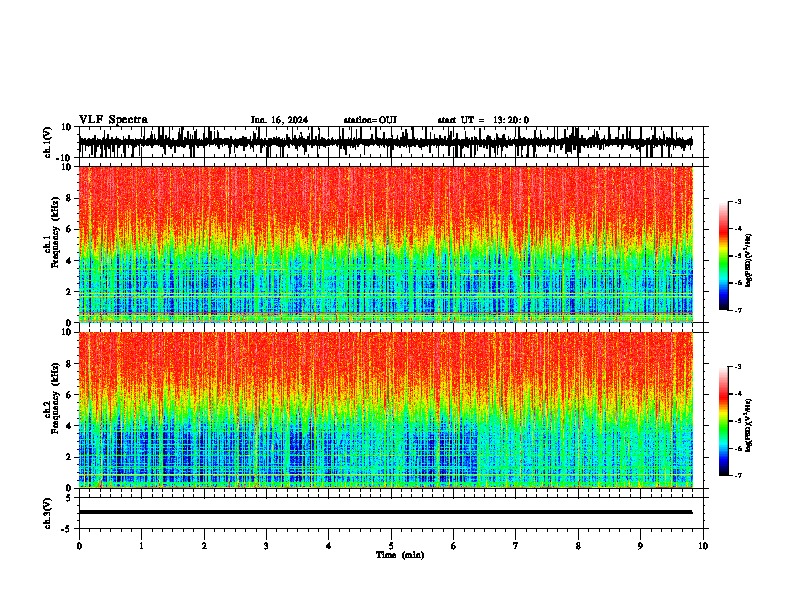Screen dimensions: 792x612
Task: Click the ch.2 "Frequency (kHz)" axis label
Action: [x=55, y=398]
